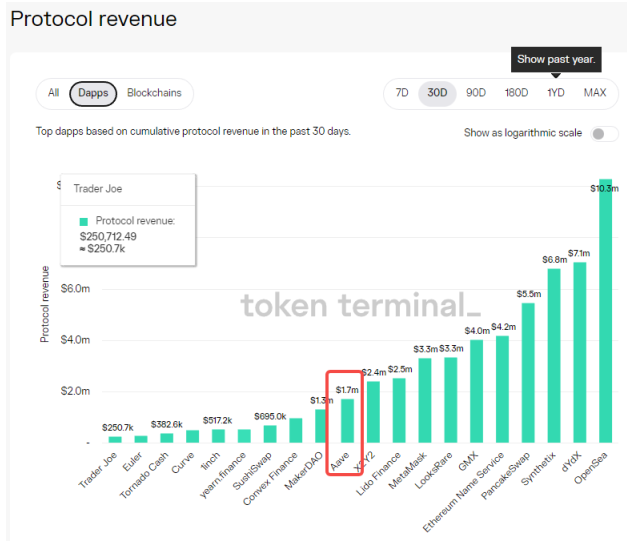Click the Aave revenue bar
The width and height of the screenshot is (627, 542).
point(347,421)
